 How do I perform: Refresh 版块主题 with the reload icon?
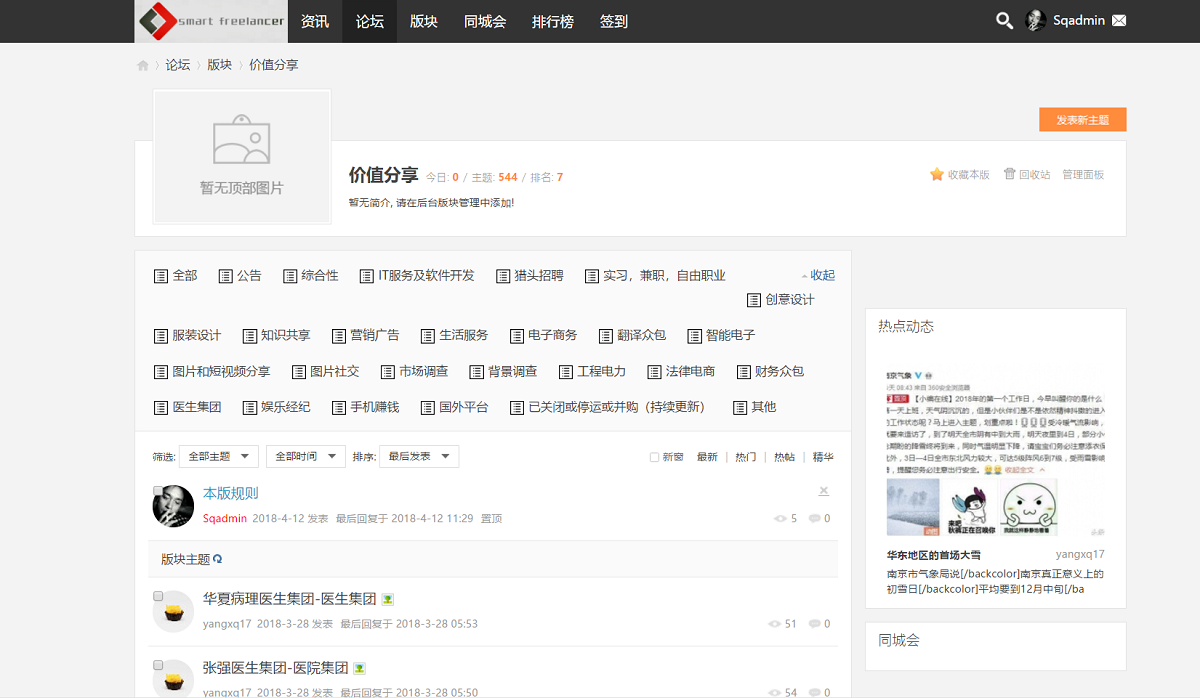[x=218, y=559]
